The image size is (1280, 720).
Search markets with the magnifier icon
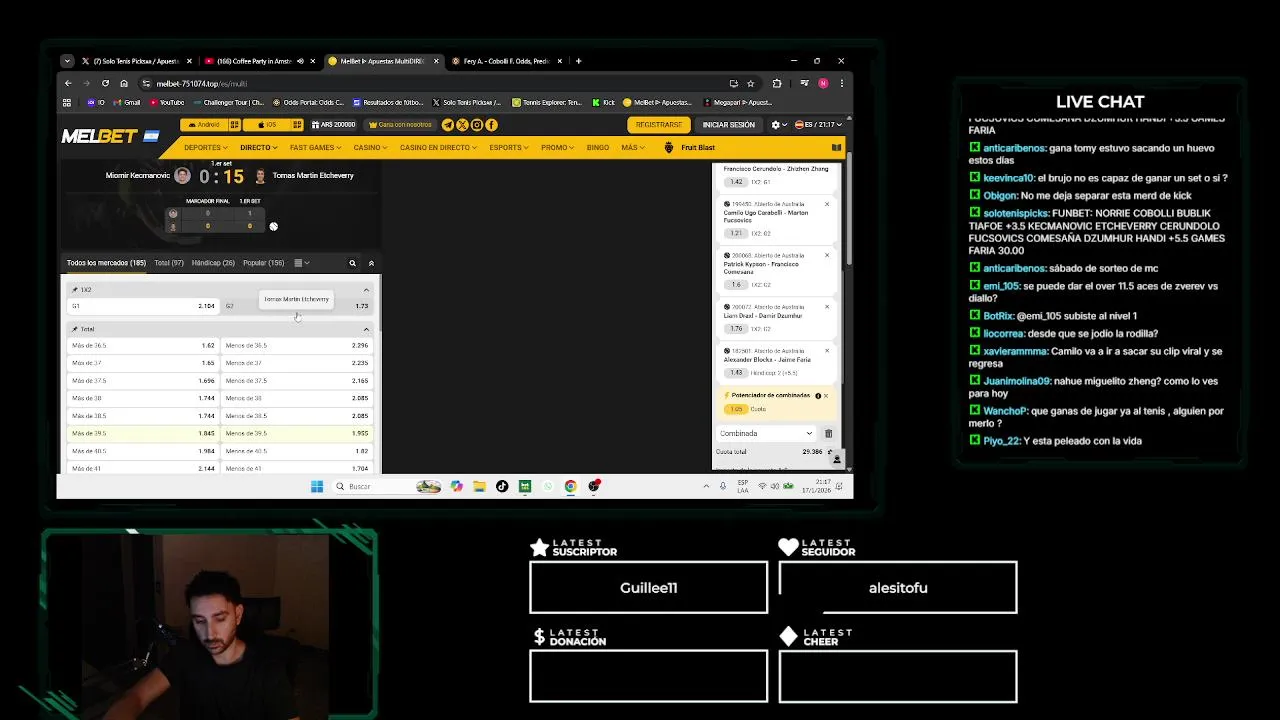352,263
